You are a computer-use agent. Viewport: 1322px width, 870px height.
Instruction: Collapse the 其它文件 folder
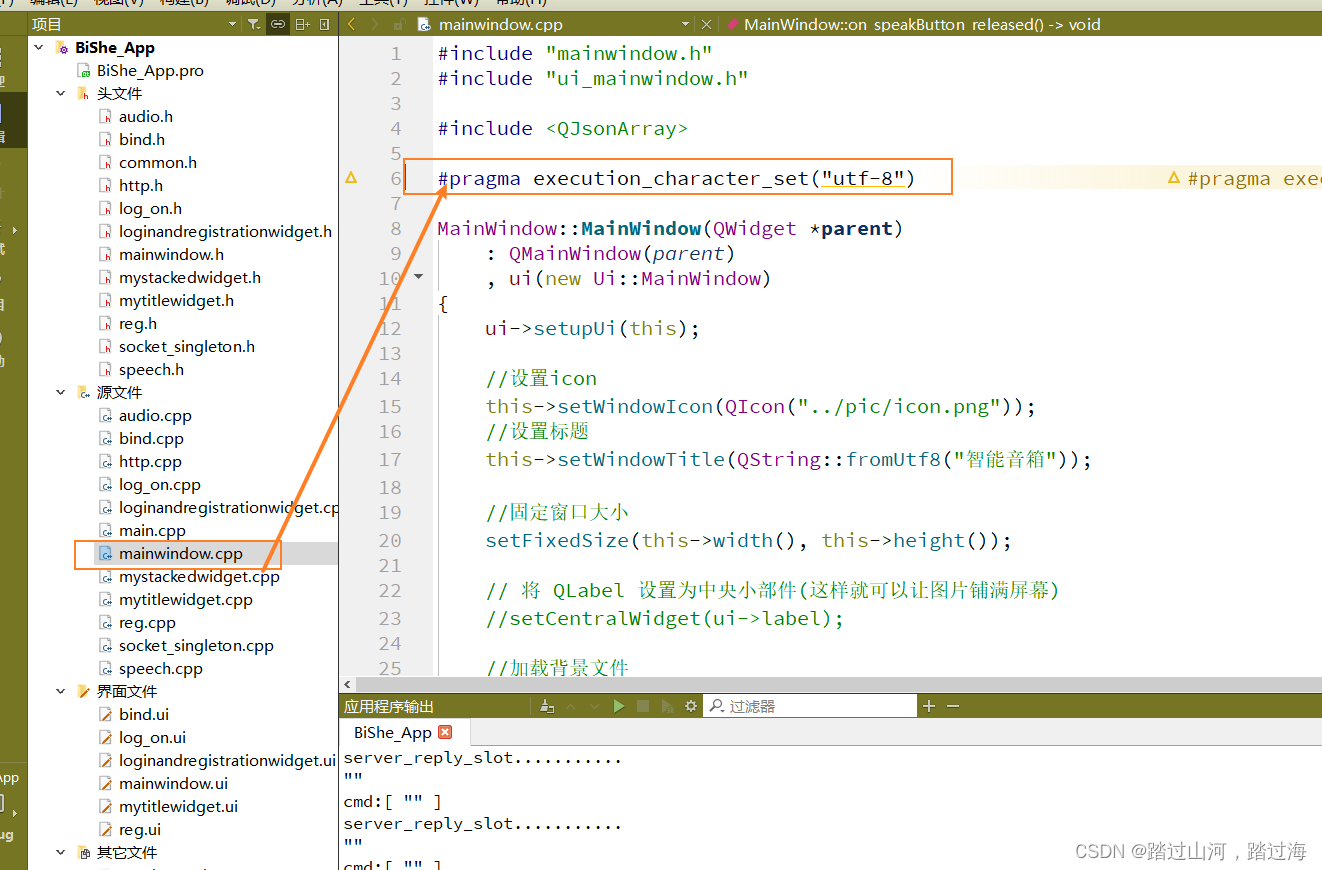pos(61,852)
